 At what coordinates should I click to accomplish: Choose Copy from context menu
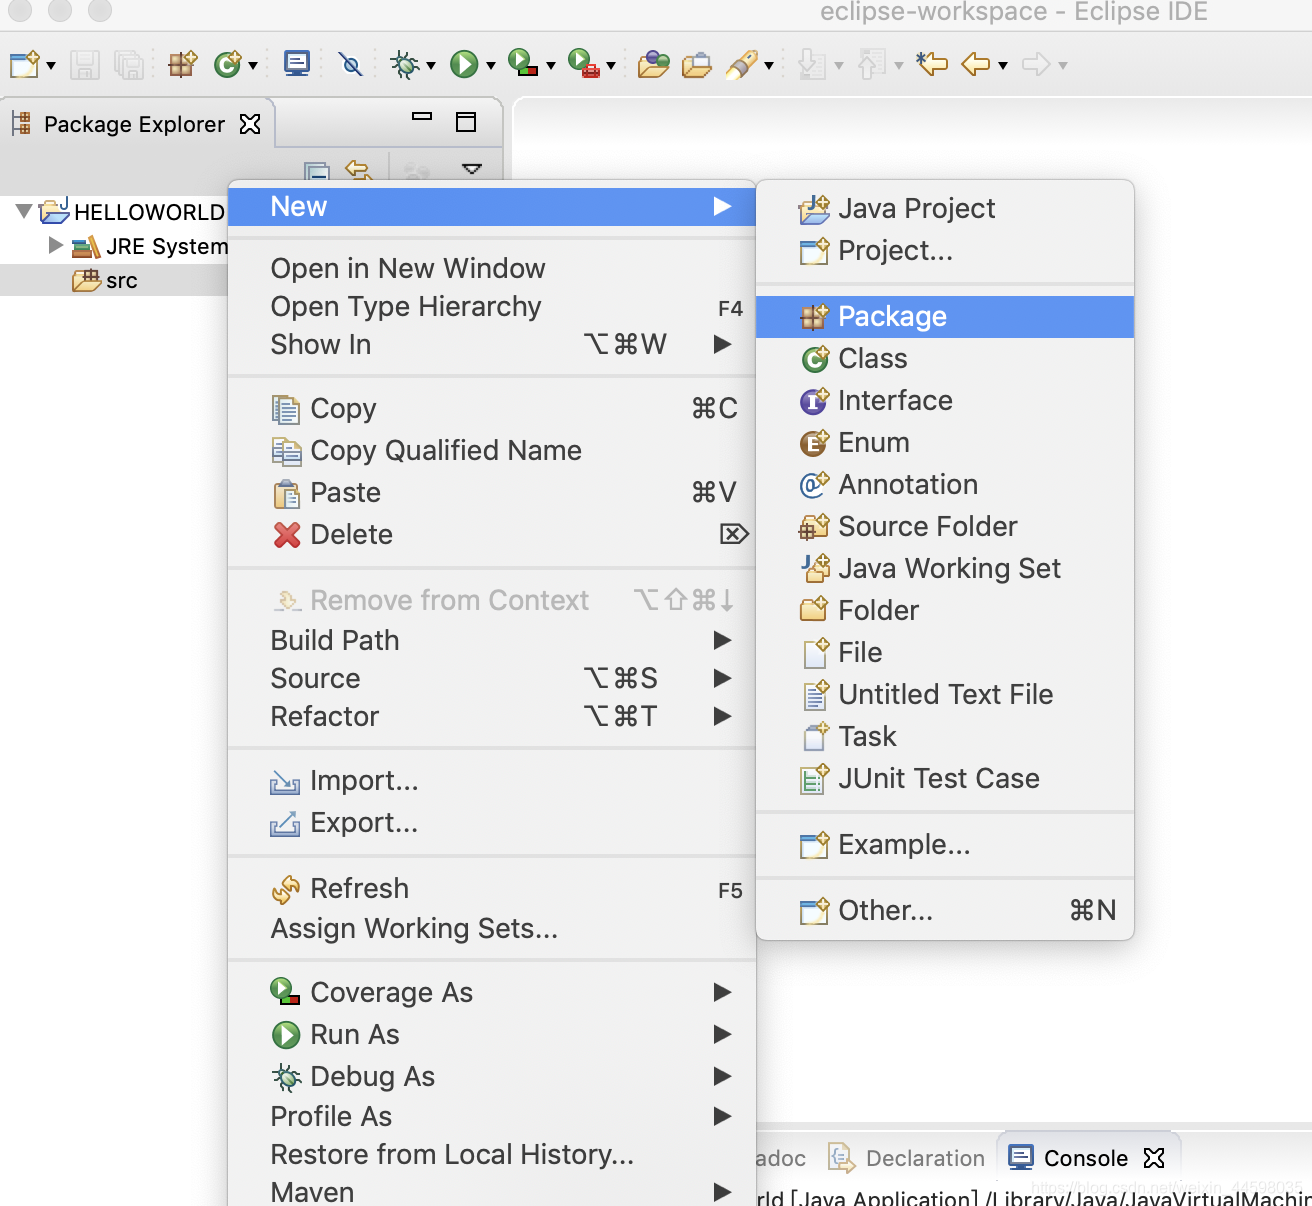pyautogui.click(x=492, y=408)
